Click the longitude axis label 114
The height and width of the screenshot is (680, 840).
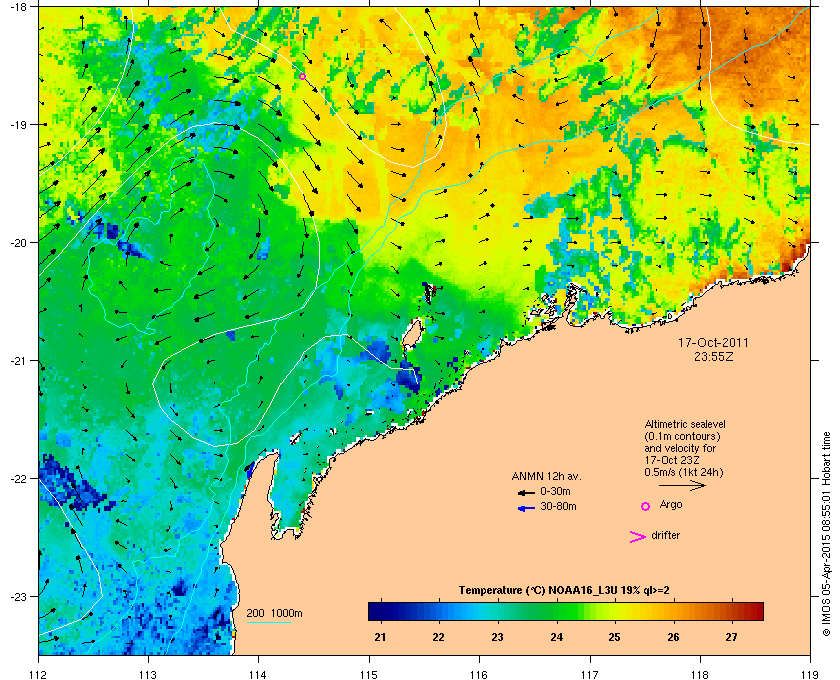[258, 675]
